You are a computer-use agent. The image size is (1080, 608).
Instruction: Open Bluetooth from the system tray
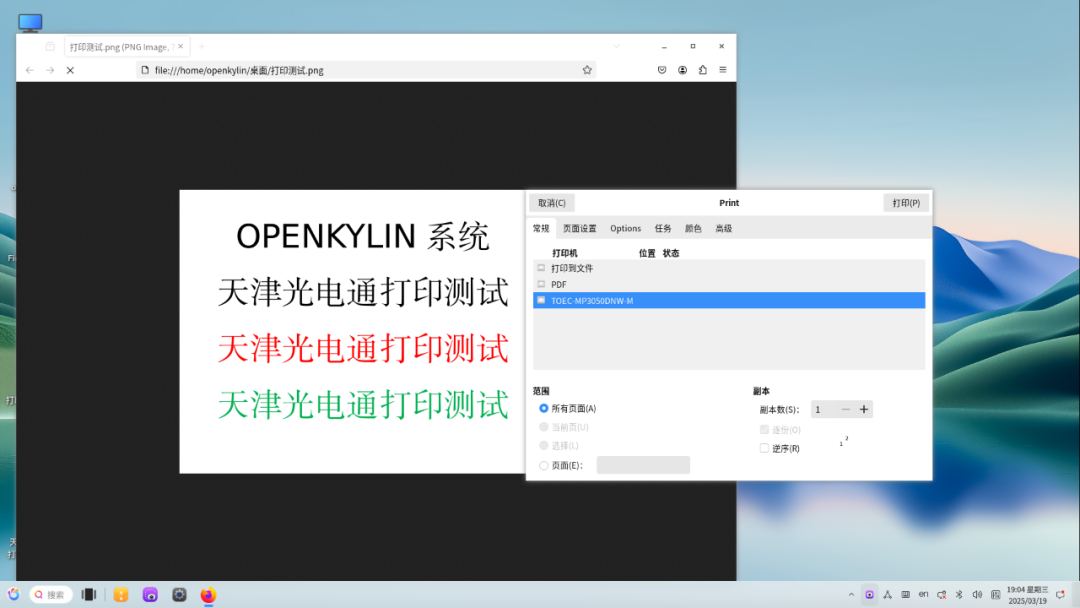[x=958, y=593]
